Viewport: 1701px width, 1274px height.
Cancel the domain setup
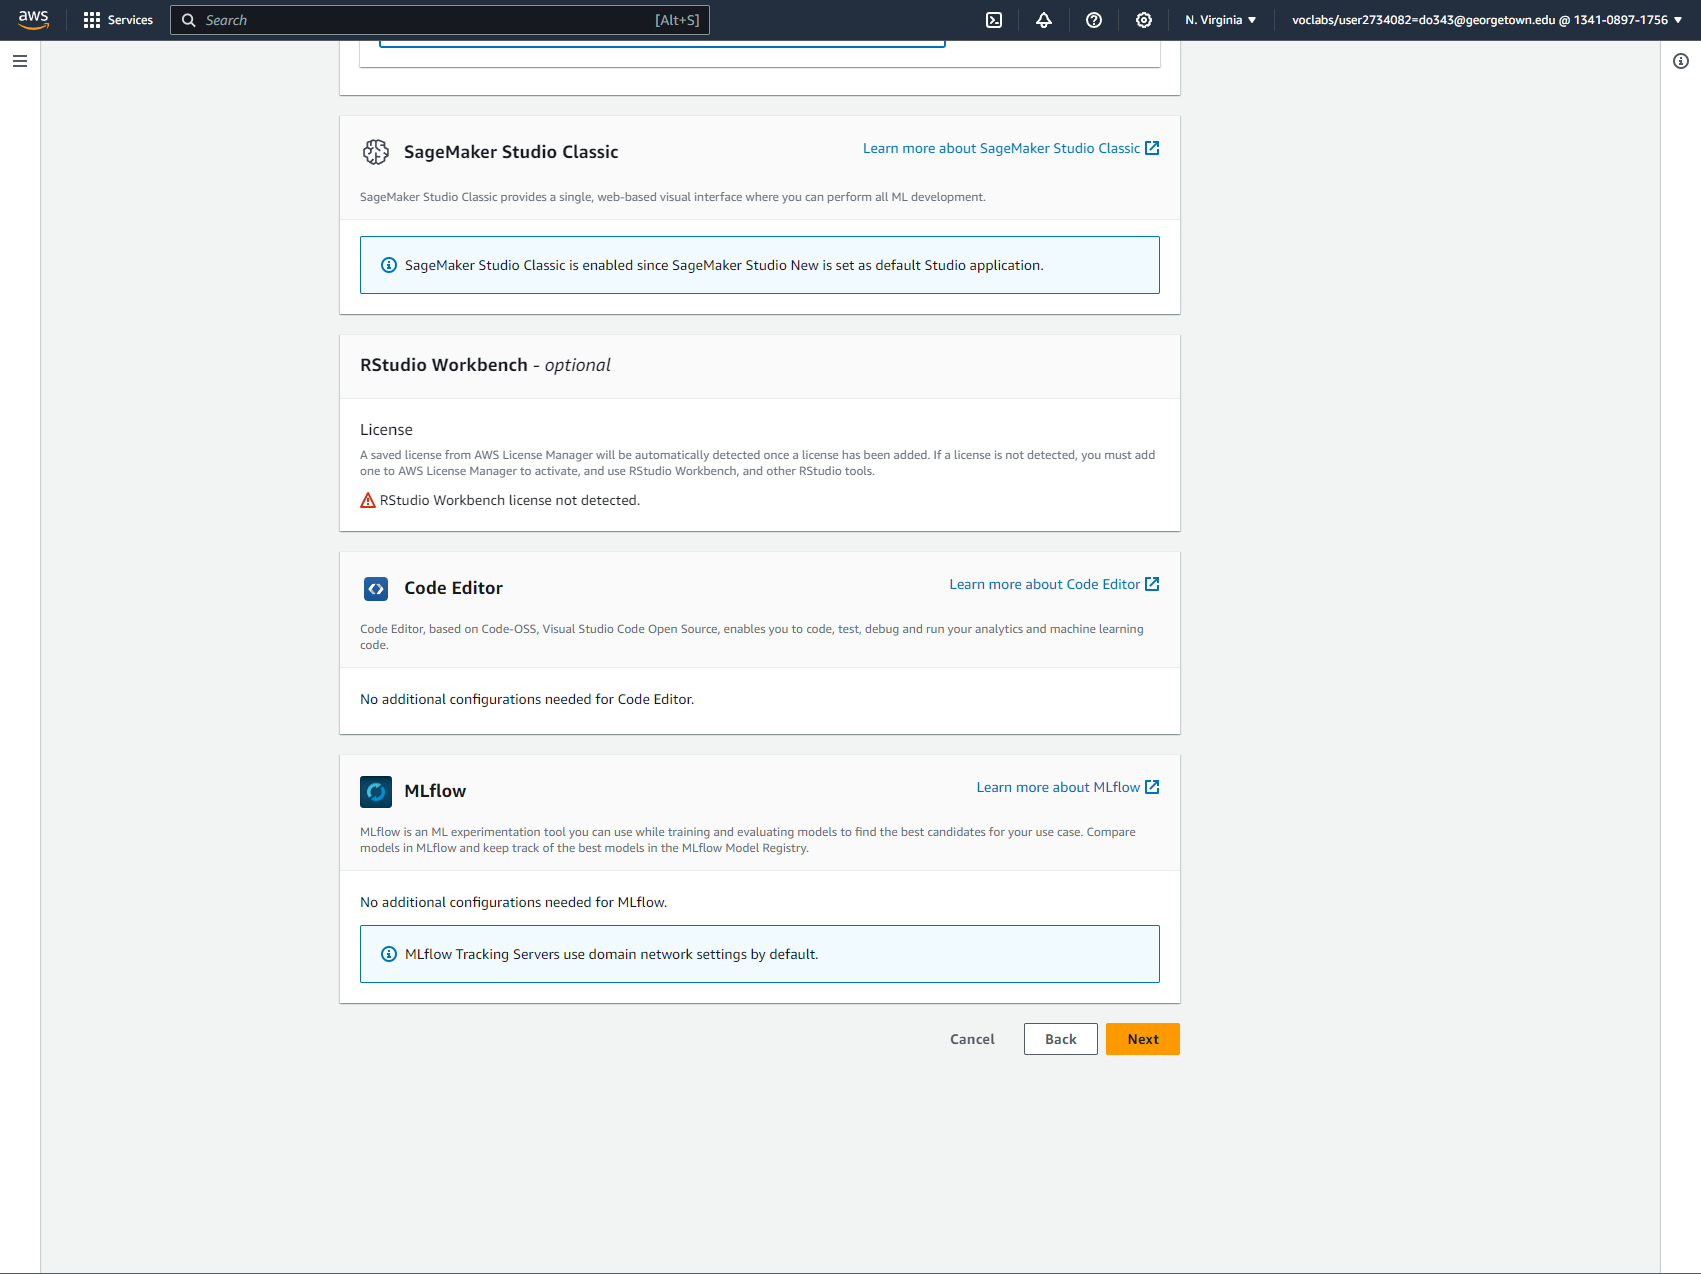[x=972, y=1039]
